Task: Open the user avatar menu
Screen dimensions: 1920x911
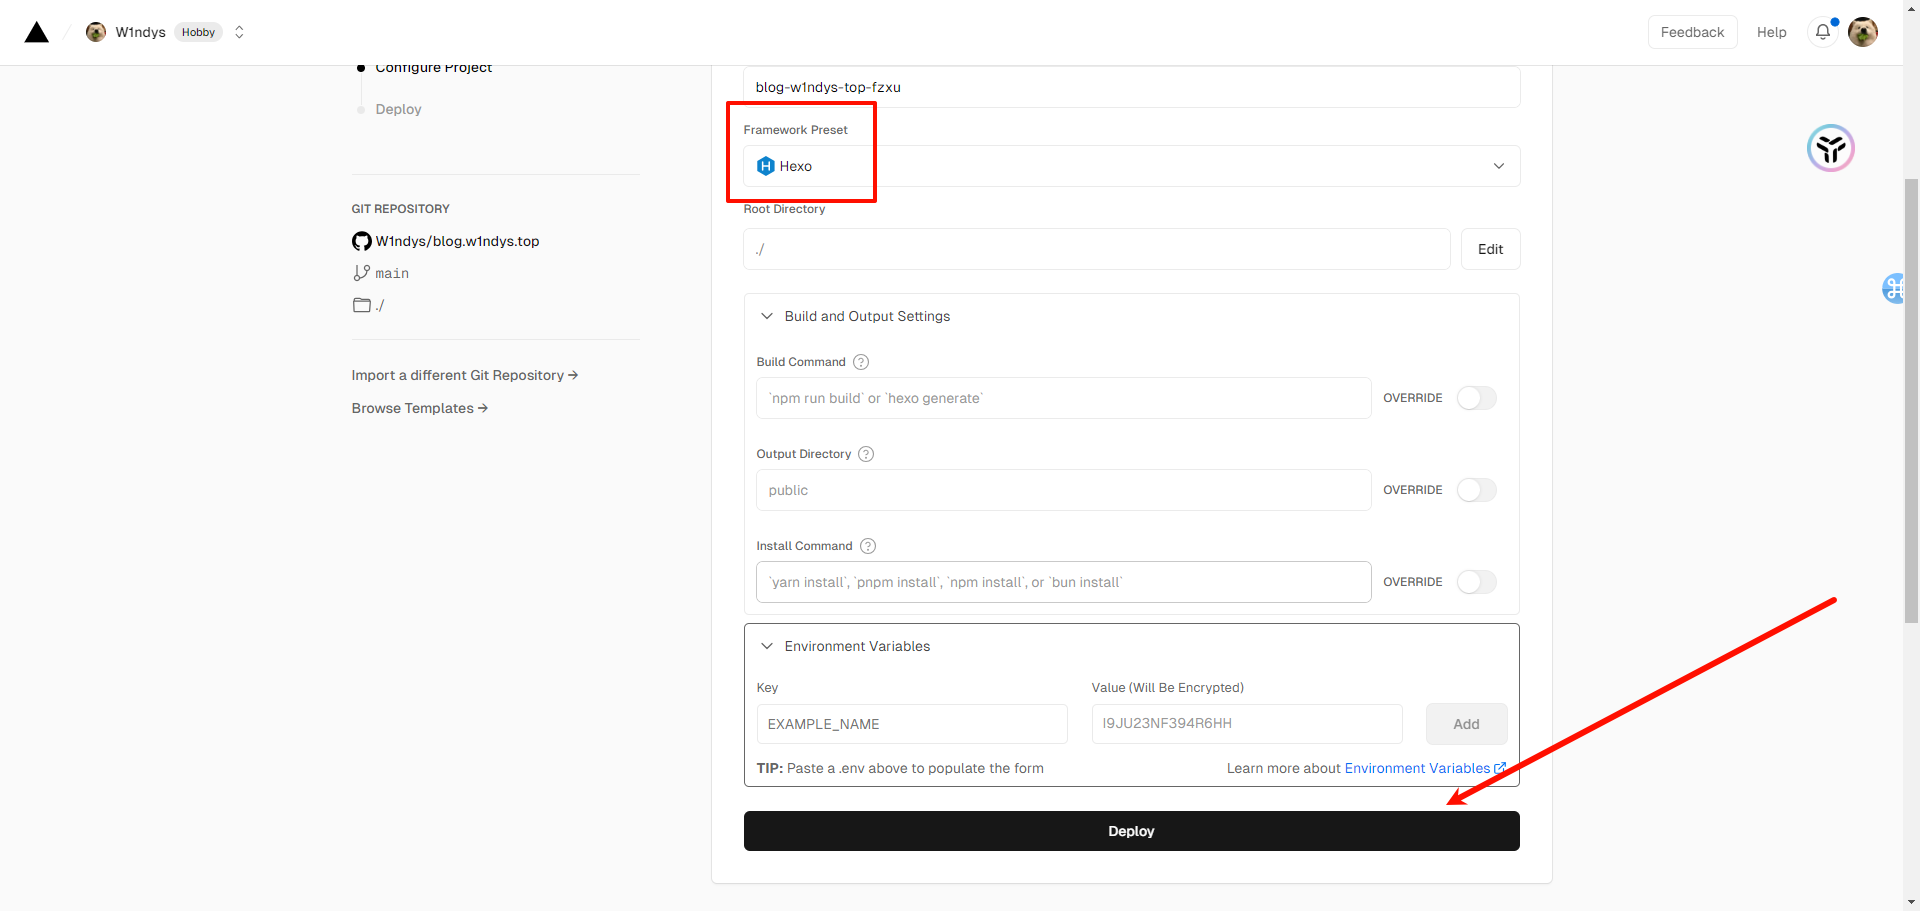Action: [1862, 32]
